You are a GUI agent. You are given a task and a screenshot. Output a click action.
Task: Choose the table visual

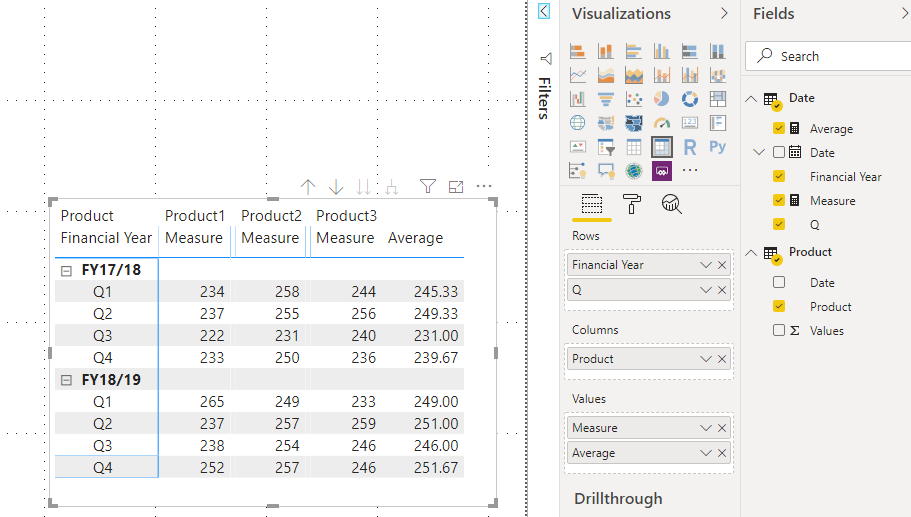point(634,147)
